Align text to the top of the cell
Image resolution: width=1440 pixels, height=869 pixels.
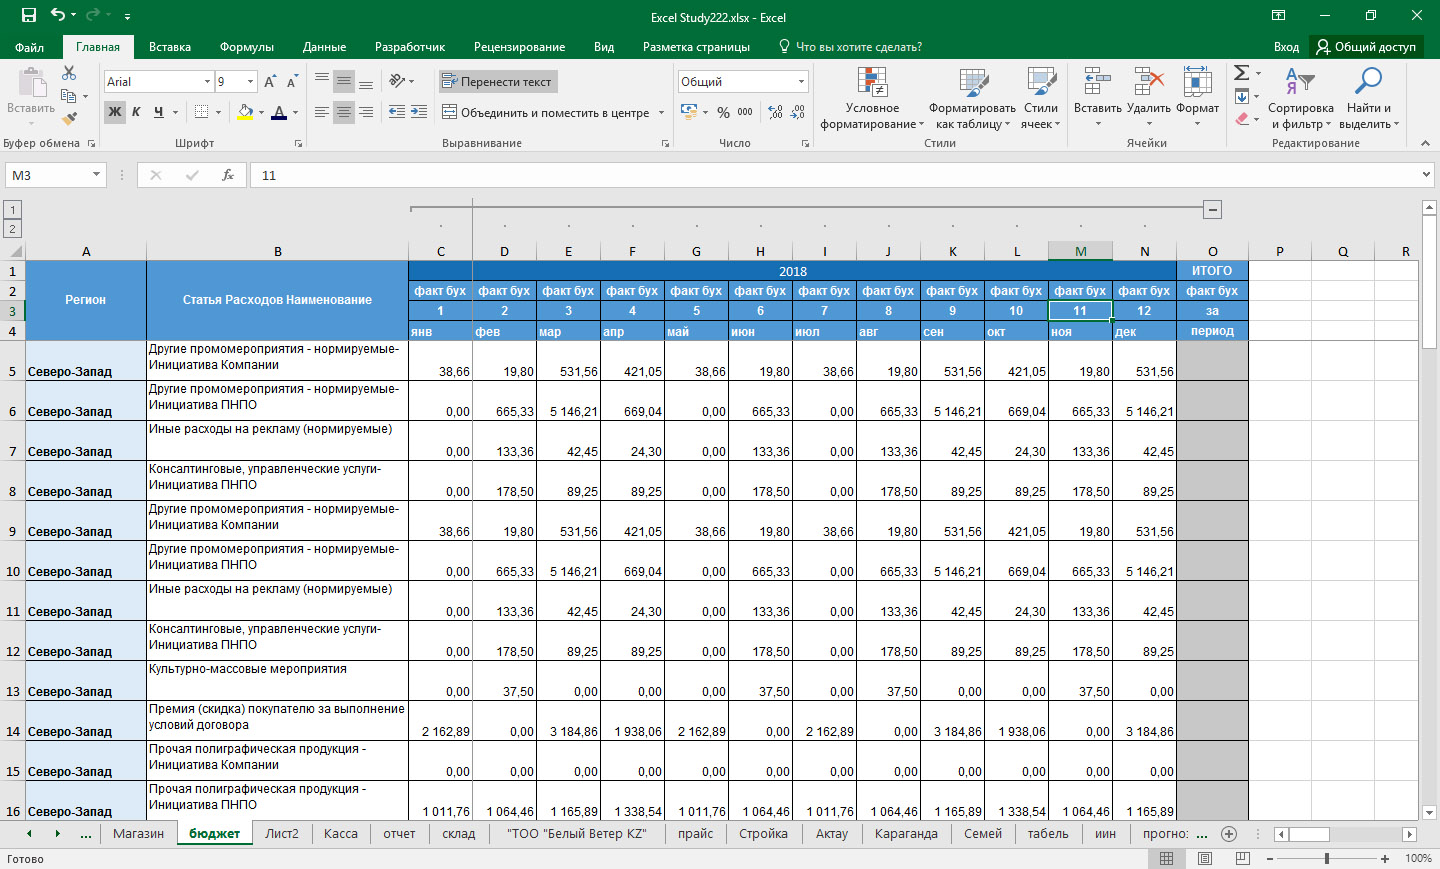click(322, 81)
